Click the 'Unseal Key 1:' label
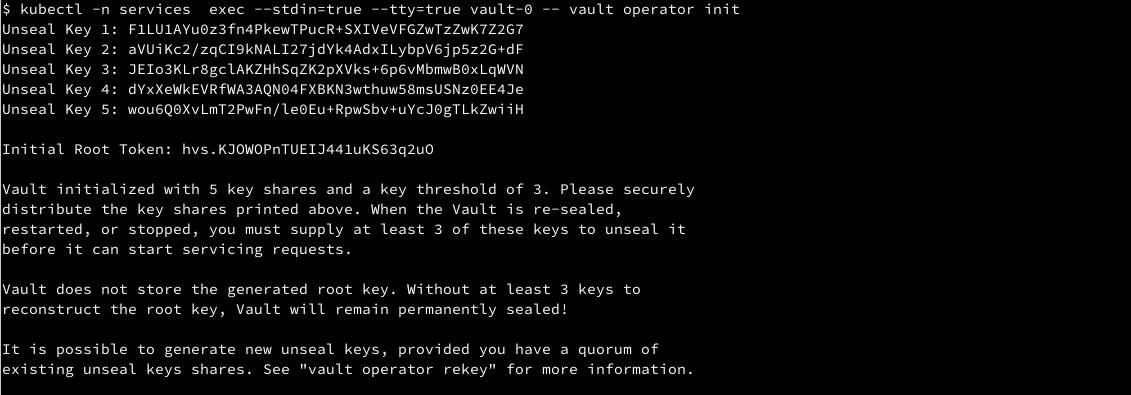The image size is (1131, 395). pyautogui.click(x=61, y=30)
